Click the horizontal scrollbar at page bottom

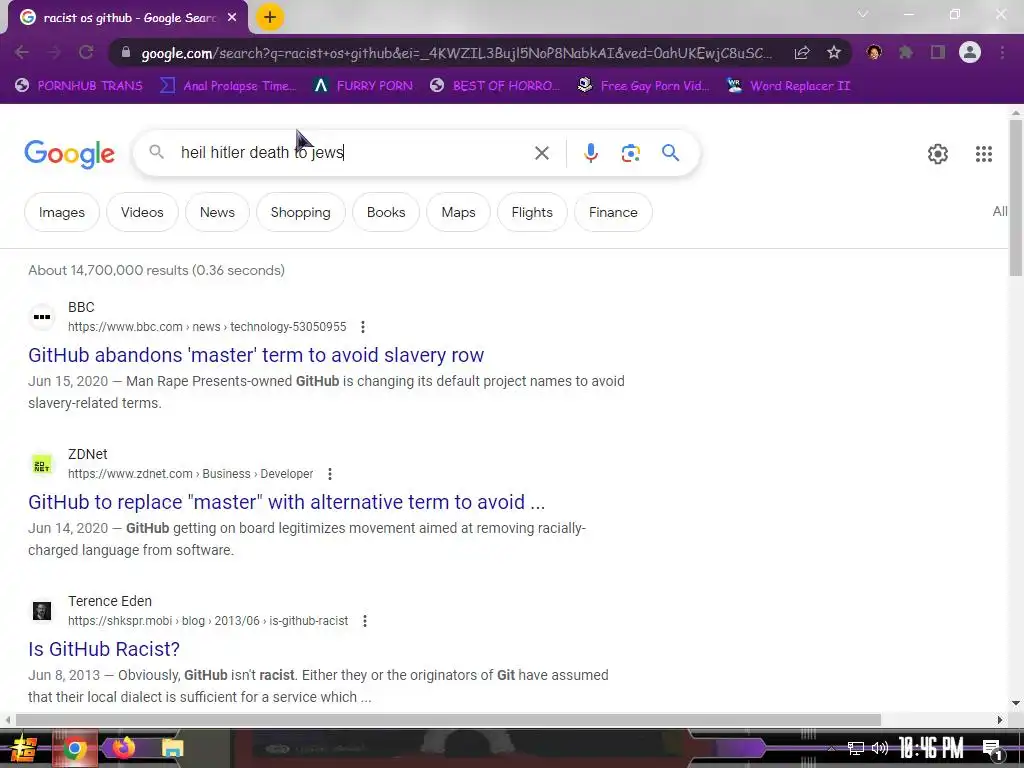point(447,720)
